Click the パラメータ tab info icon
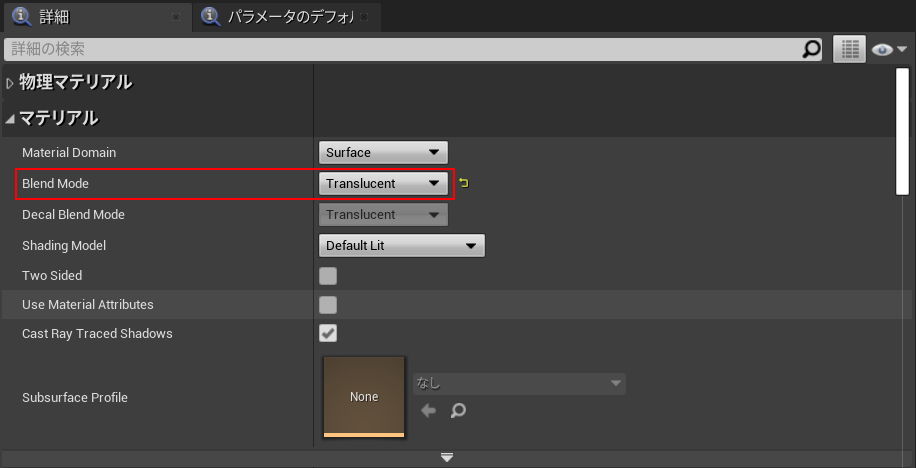 [211, 17]
